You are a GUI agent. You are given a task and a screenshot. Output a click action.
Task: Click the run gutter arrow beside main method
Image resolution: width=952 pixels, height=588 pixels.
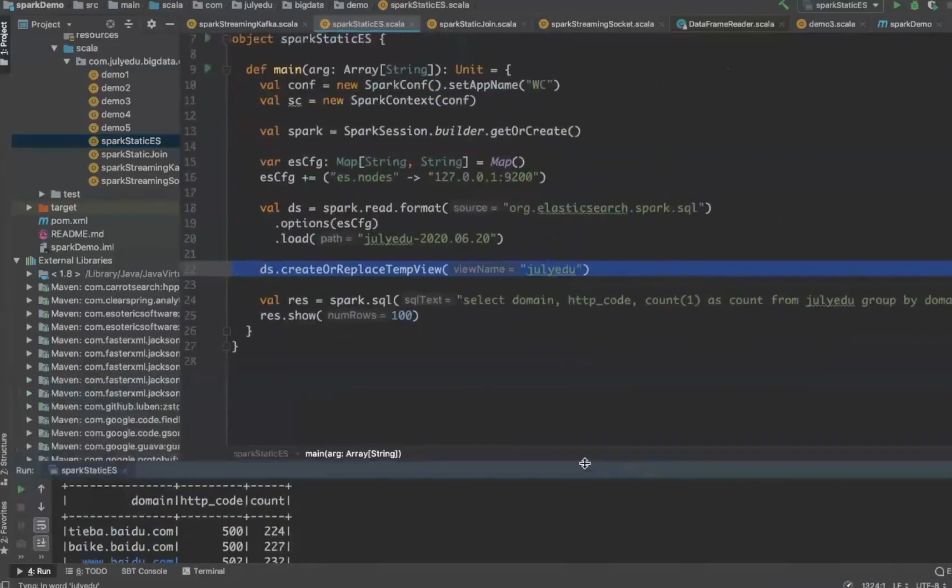(208, 69)
